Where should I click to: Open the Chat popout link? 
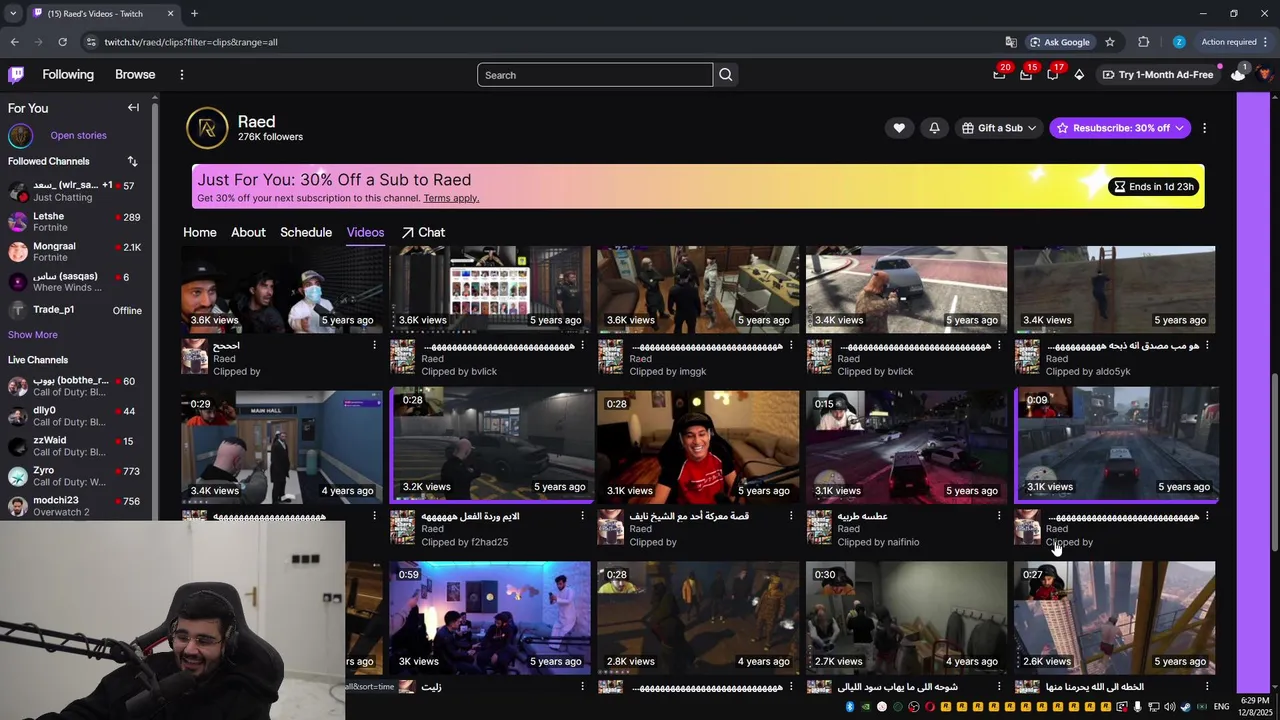[x=424, y=232]
